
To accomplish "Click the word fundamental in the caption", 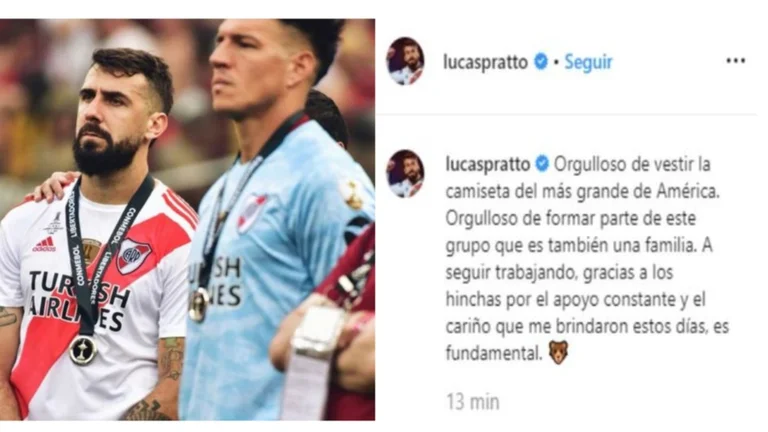I will click(x=494, y=353).
